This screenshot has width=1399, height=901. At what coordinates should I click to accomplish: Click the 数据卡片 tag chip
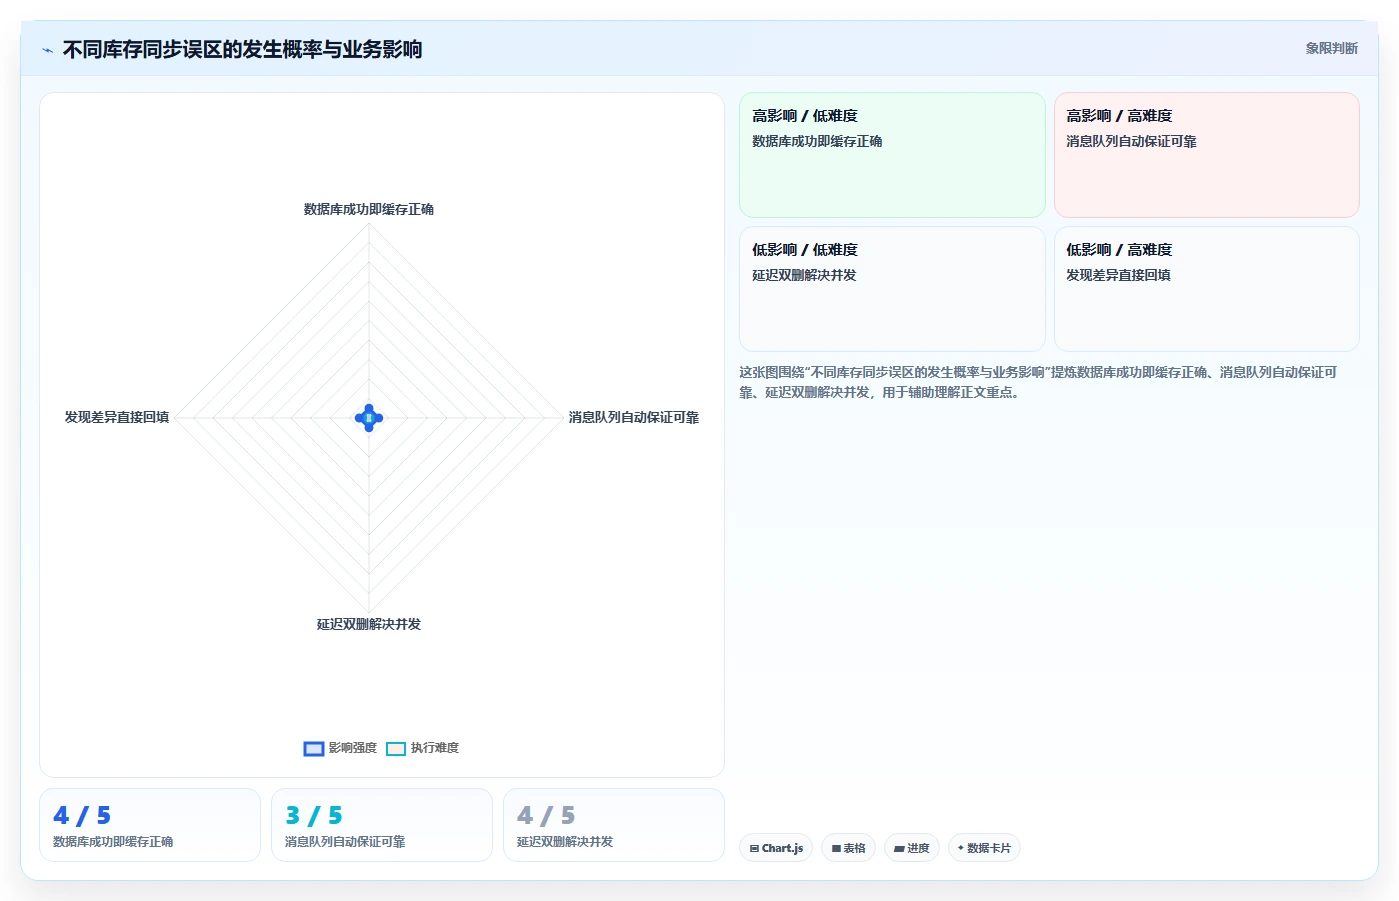pos(984,848)
